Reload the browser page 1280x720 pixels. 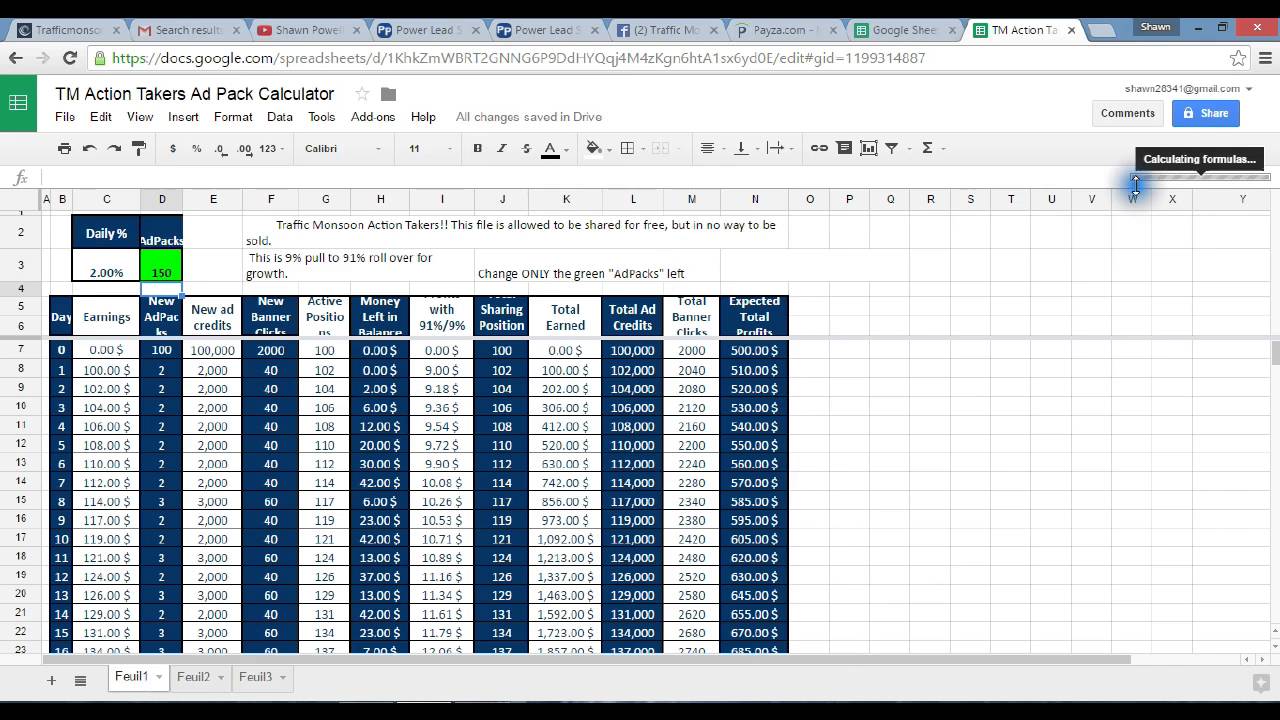pyautogui.click(x=70, y=58)
